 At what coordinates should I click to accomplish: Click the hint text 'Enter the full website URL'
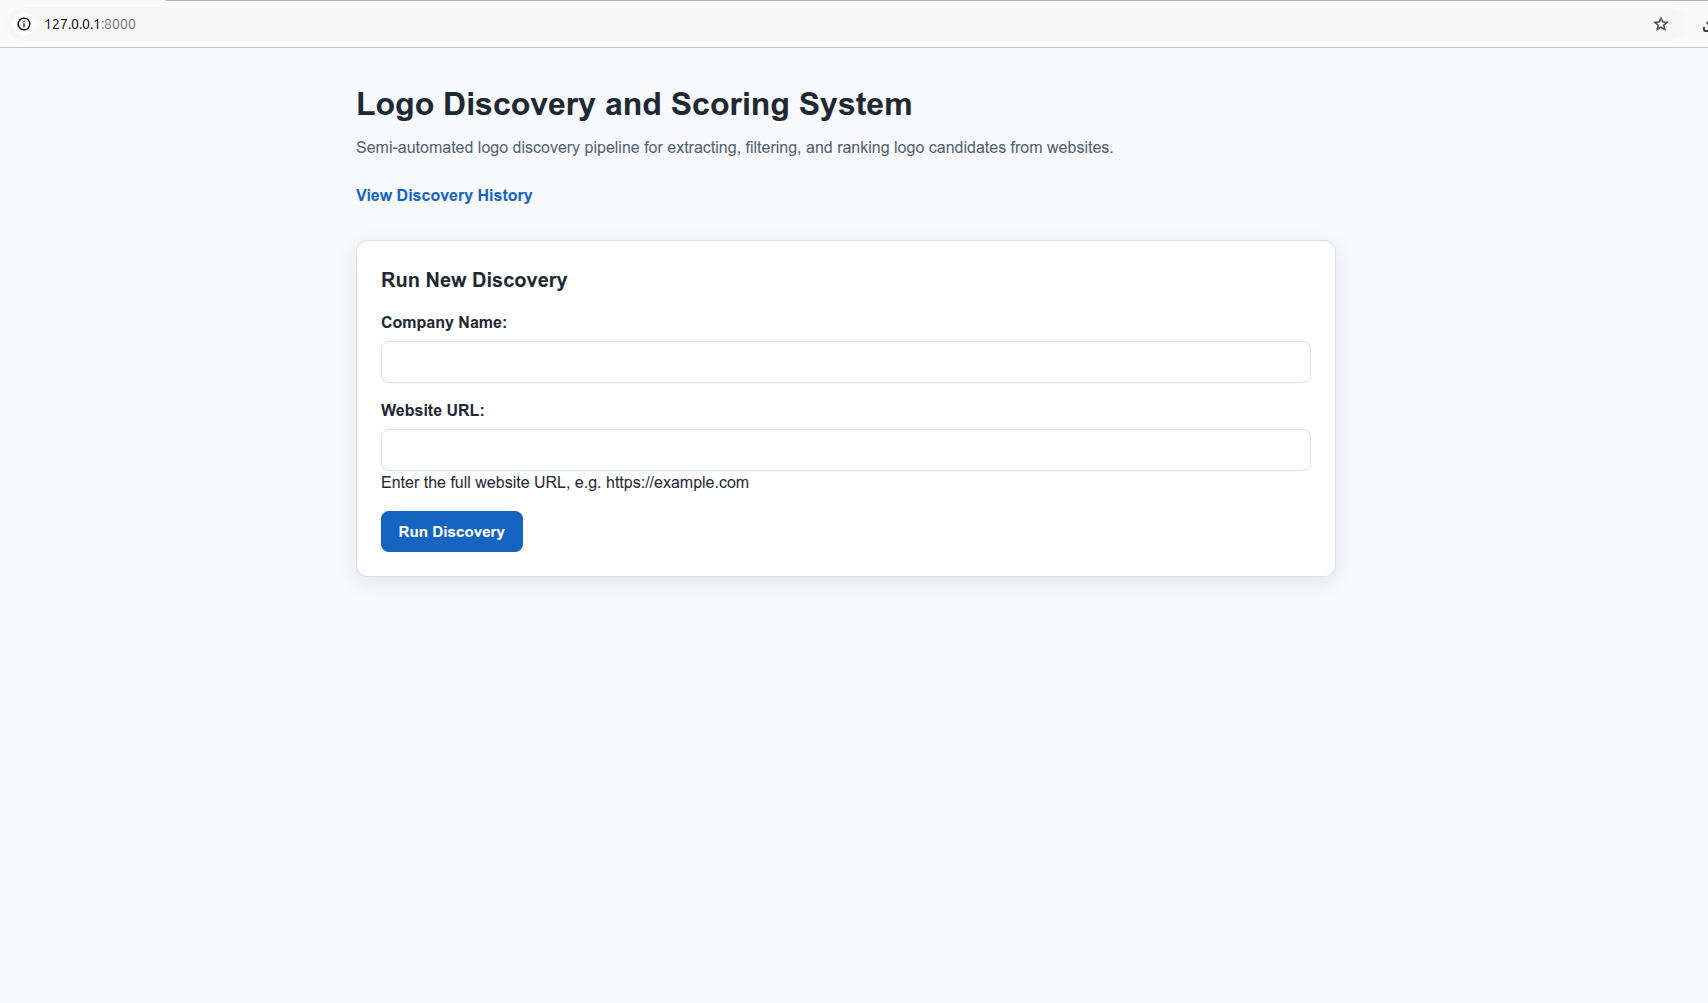click(x=565, y=482)
